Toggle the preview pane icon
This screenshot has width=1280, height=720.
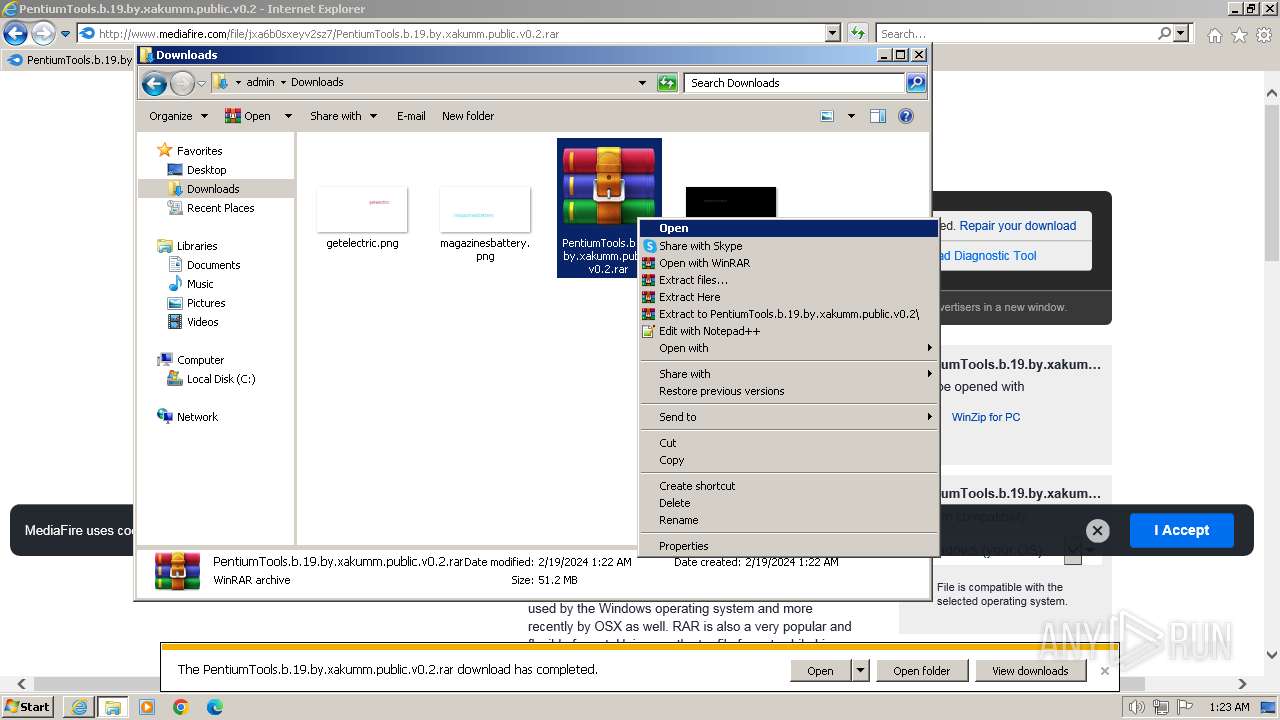coord(878,116)
